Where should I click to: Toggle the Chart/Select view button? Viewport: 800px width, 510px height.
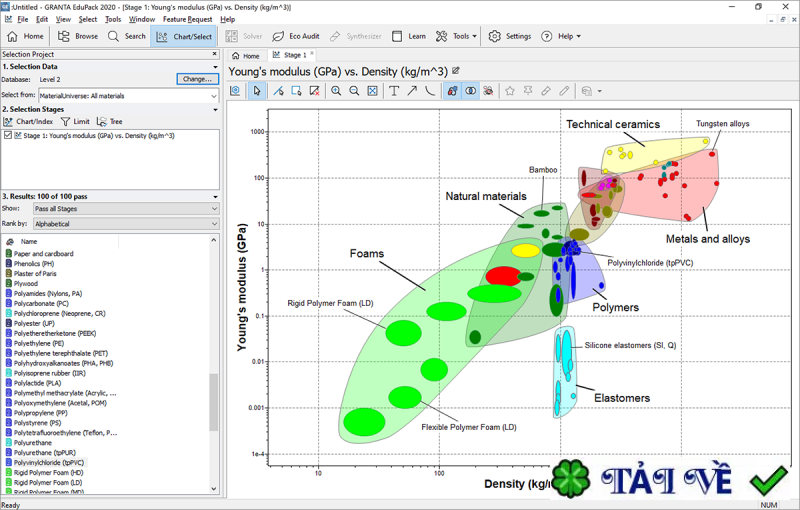click(184, 36)
